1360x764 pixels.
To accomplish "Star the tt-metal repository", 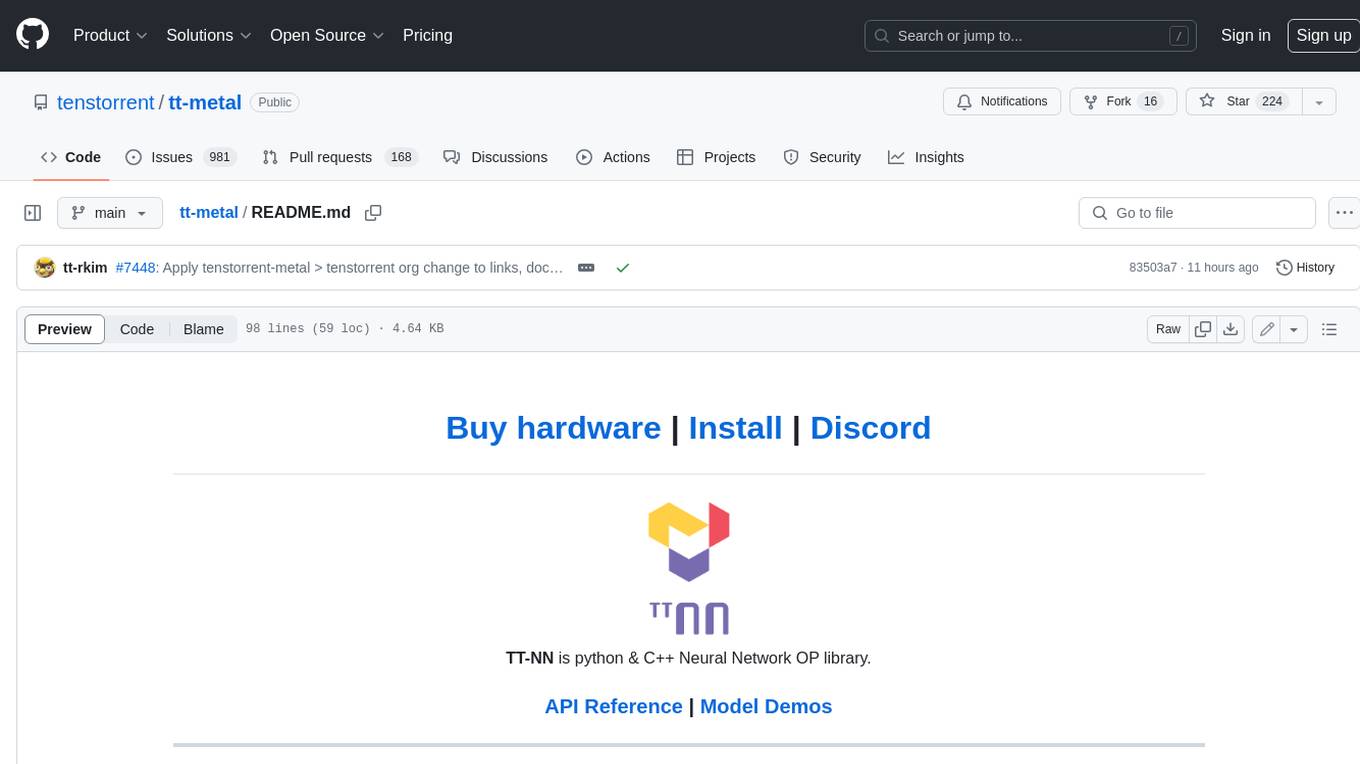I will click(x=1244, y=102).
